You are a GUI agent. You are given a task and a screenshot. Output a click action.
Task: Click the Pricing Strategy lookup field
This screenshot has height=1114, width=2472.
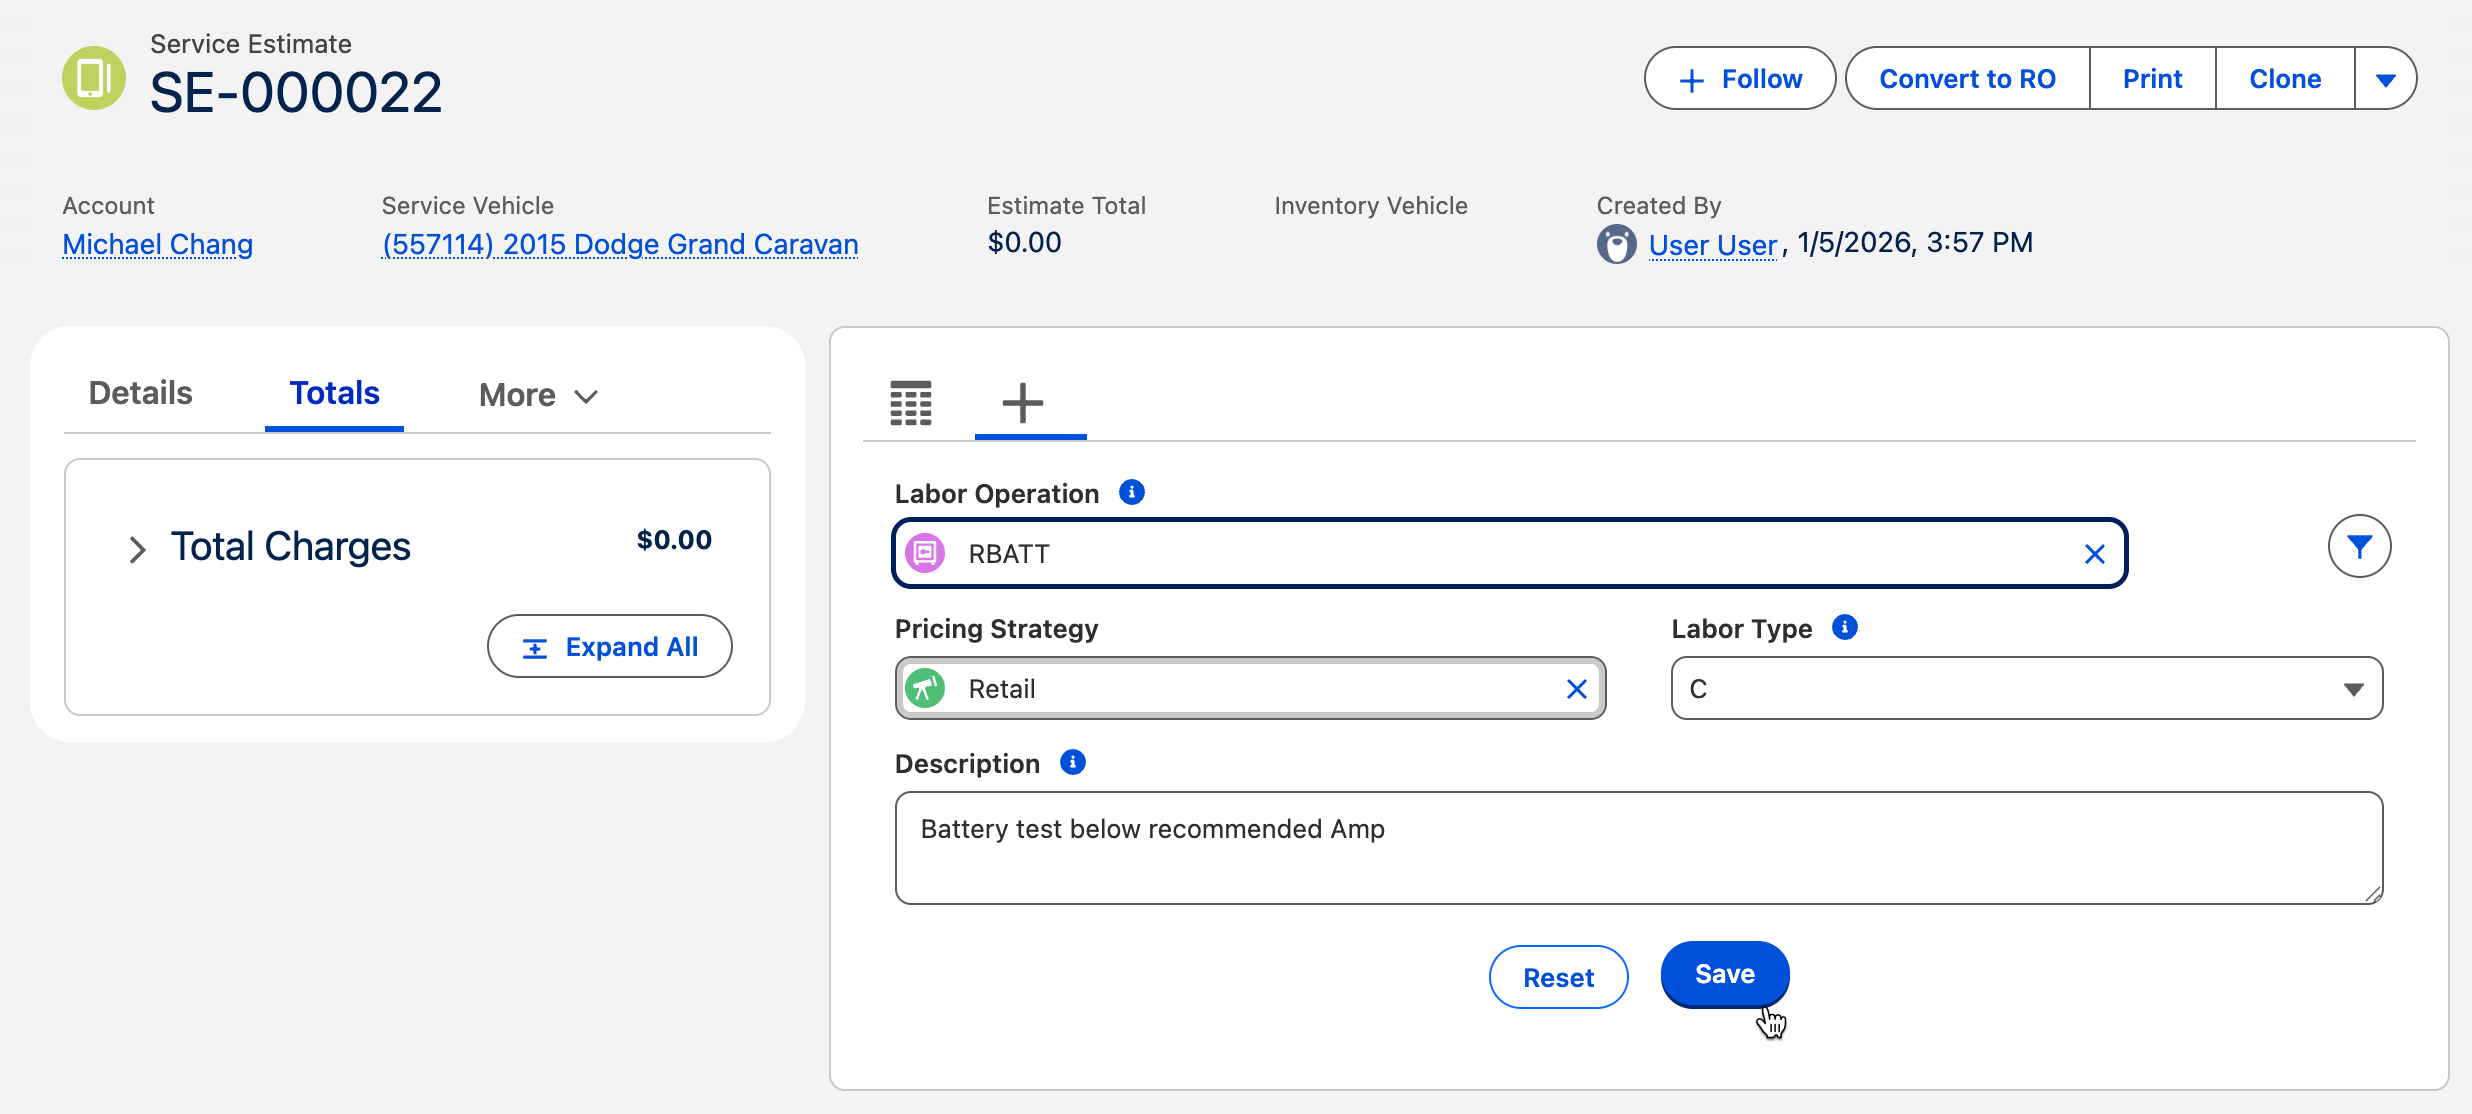click(x=1251, y=688)
